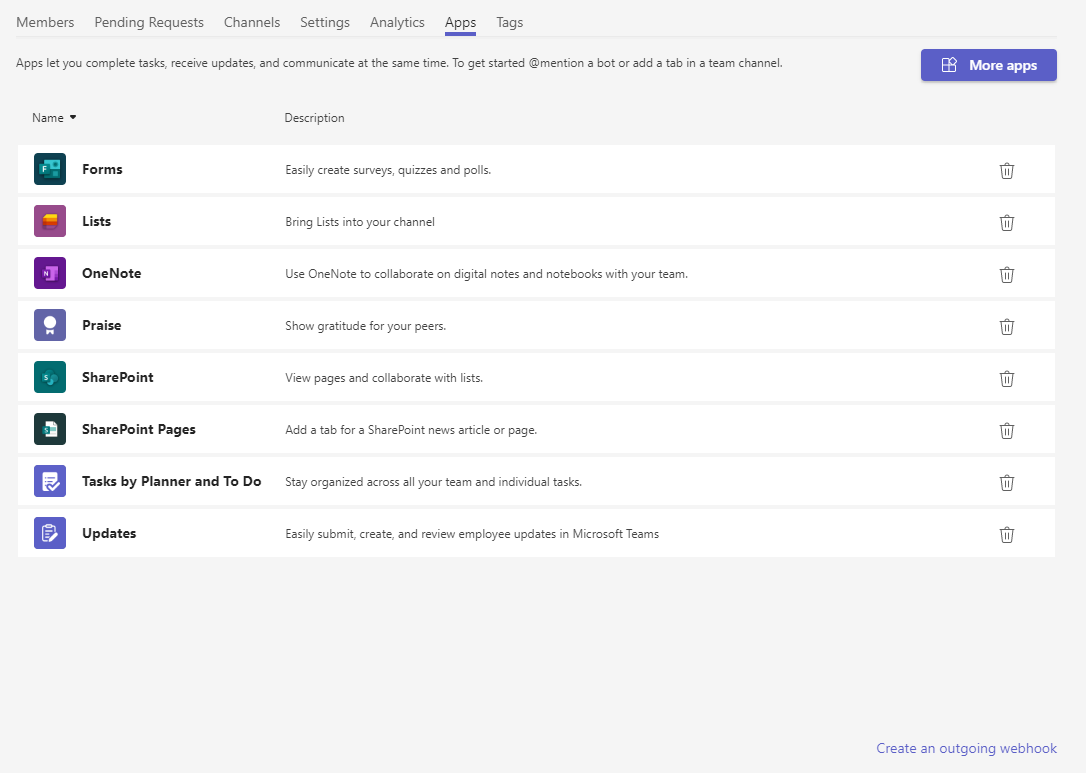Viewport: 1086px width, 773px height.
Task: Remove SharePoint Pages via trash icon
Action: pos(1006,430)
